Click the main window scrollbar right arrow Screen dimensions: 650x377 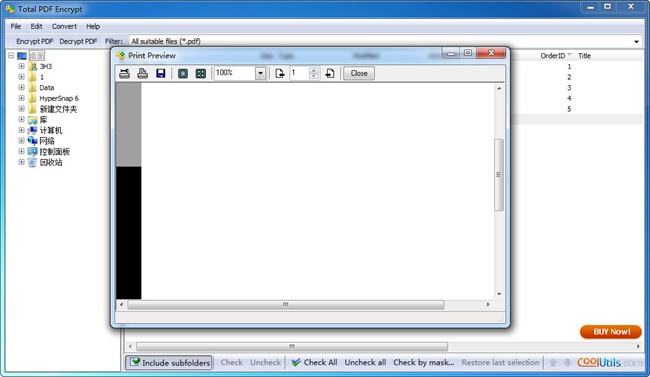click(638, 346)
